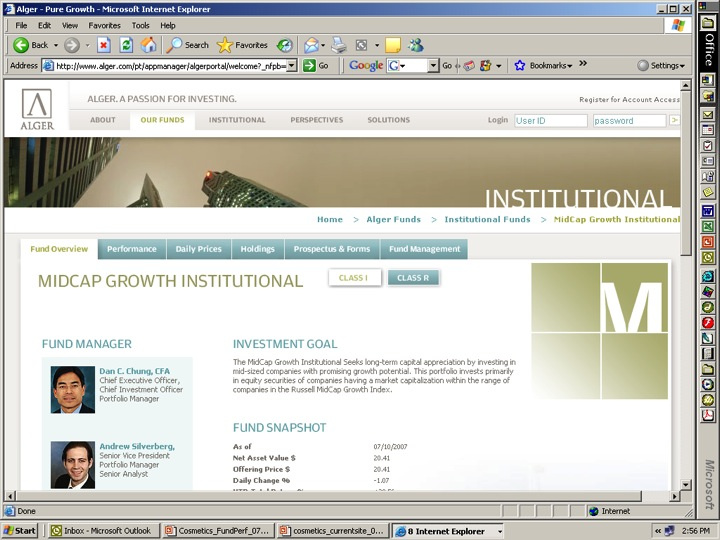Expand the Back button history dropdown
The width and height of the screenshot is (720, 540).
point(56,45)
